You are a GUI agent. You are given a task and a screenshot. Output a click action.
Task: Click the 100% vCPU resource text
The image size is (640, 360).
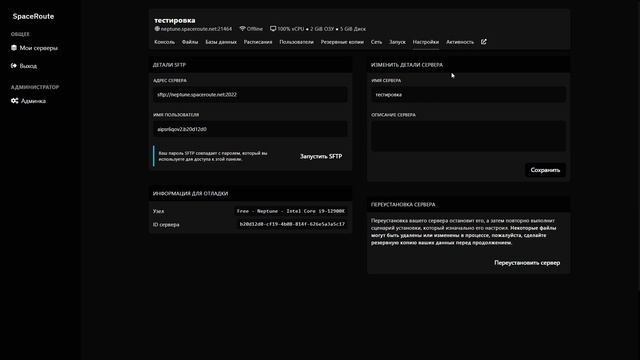pos(291,29)
